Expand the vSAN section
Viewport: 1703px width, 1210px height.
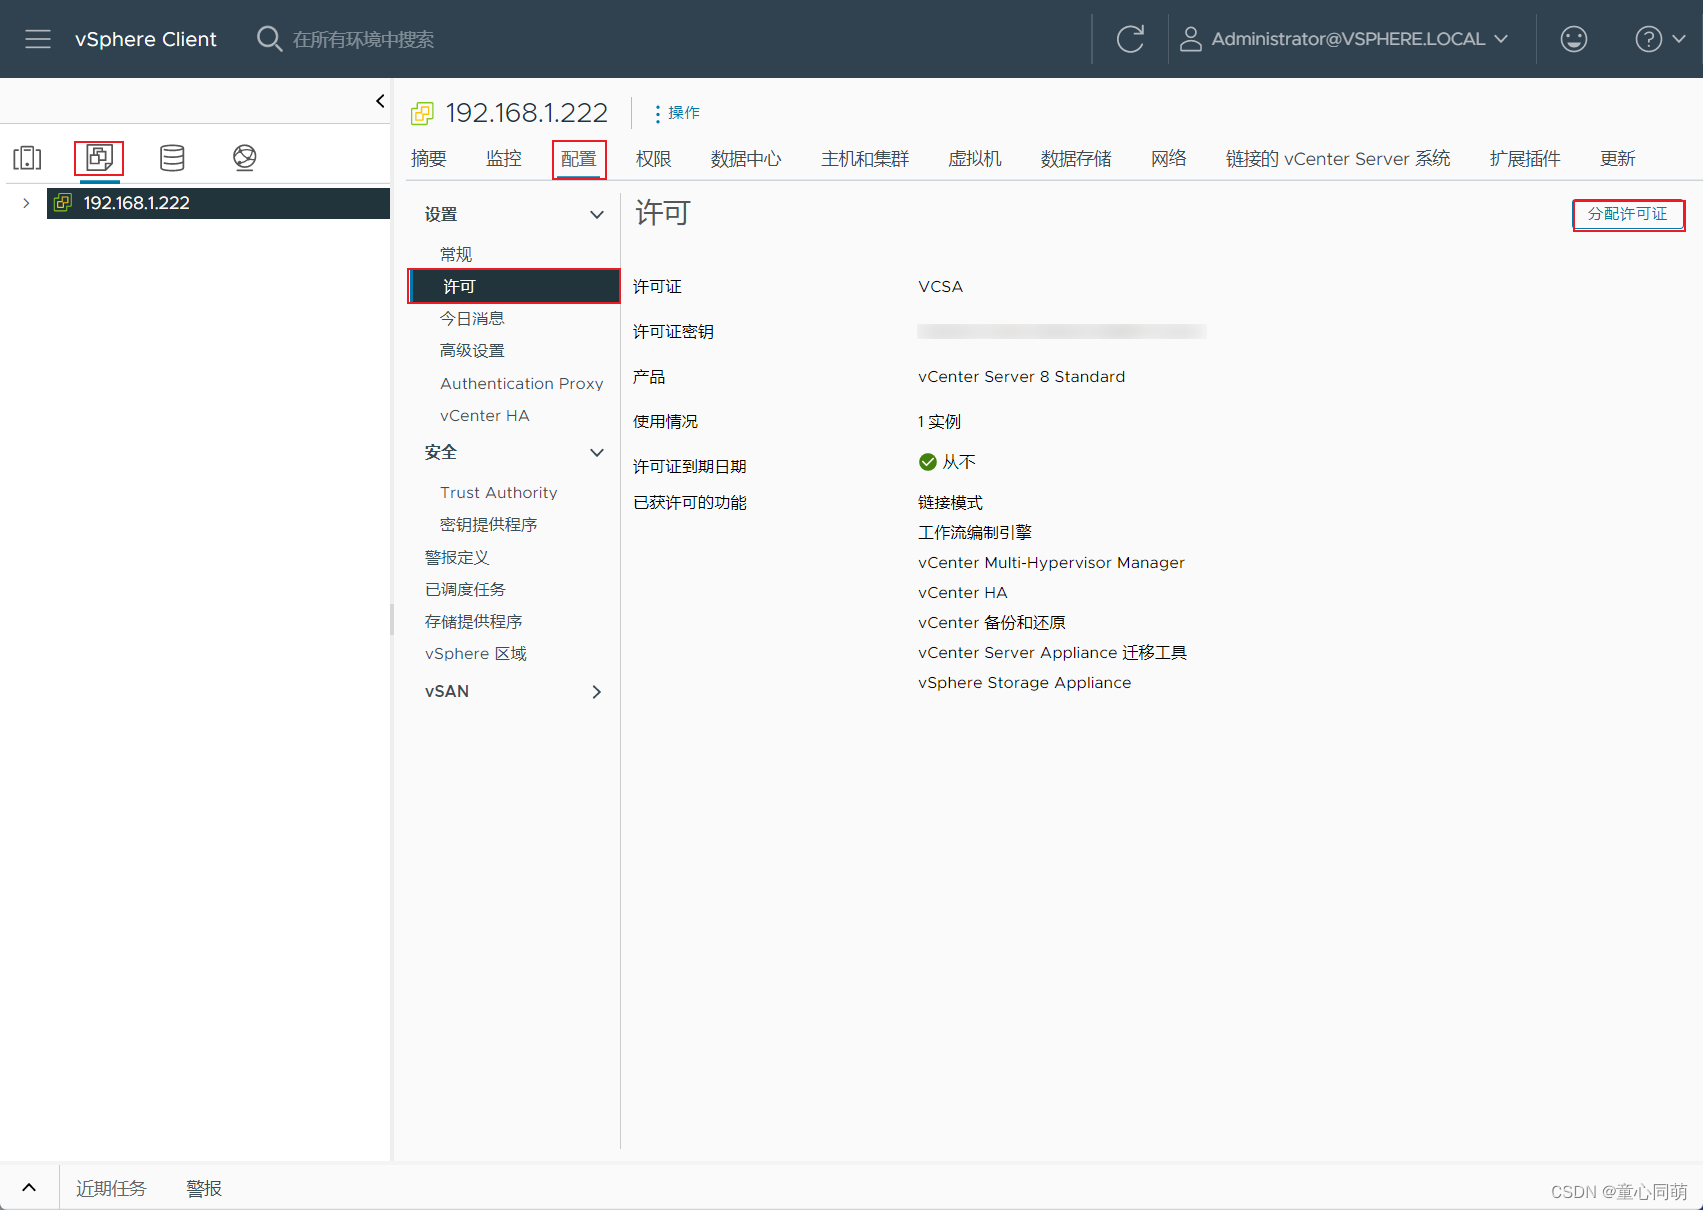[x=597, y=691]
